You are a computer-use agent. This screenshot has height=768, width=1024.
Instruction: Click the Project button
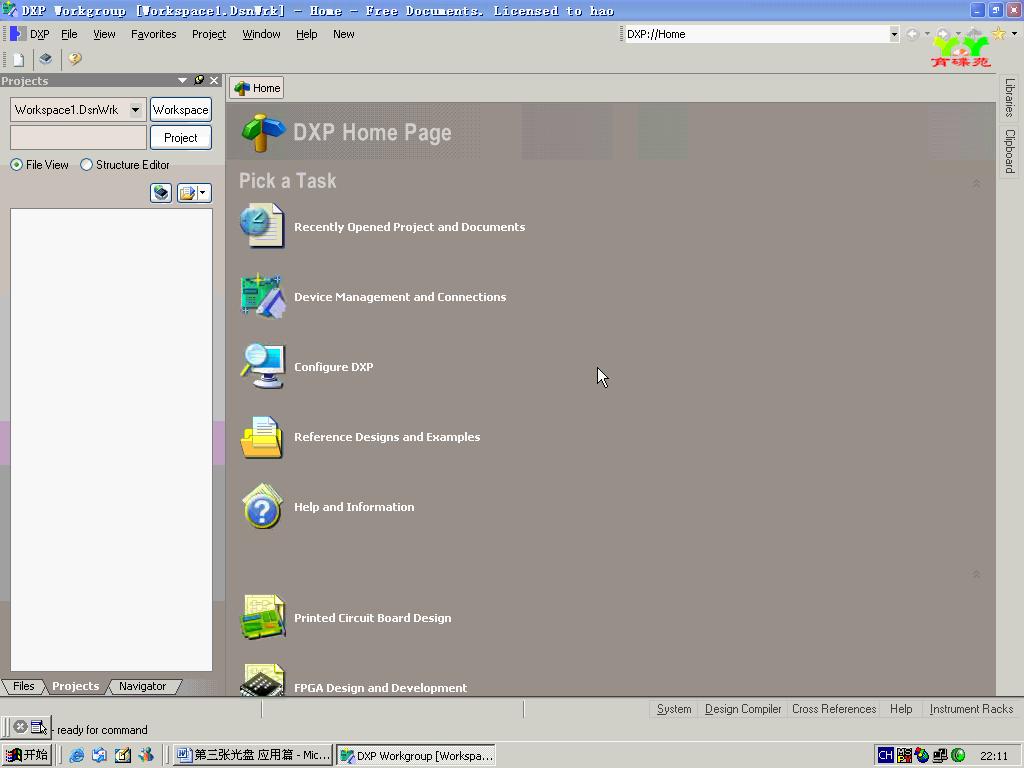(x=181, y=138)
